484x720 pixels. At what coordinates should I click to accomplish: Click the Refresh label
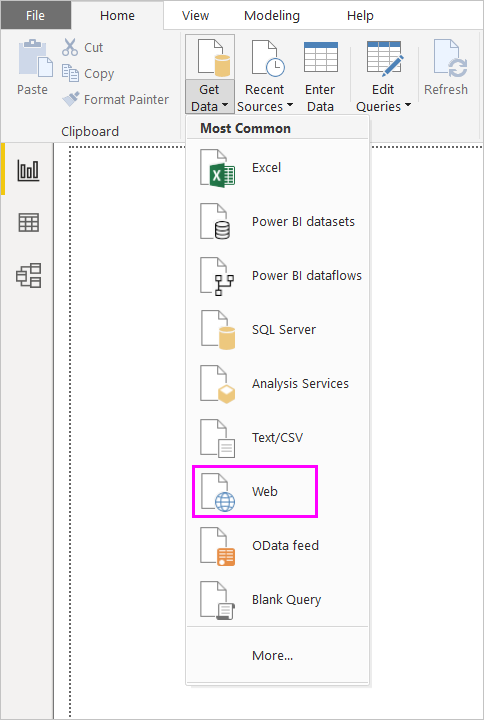click(x=446, y=89)
